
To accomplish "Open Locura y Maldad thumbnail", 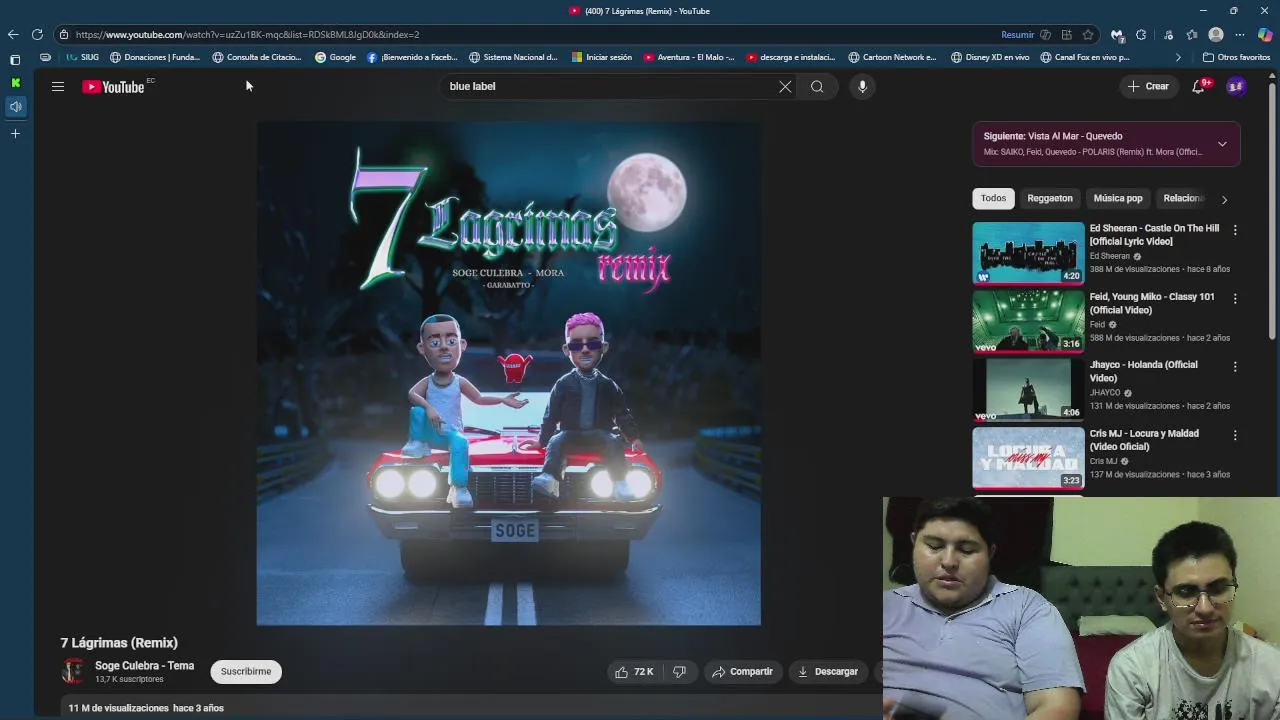I will click(1028, 458).
